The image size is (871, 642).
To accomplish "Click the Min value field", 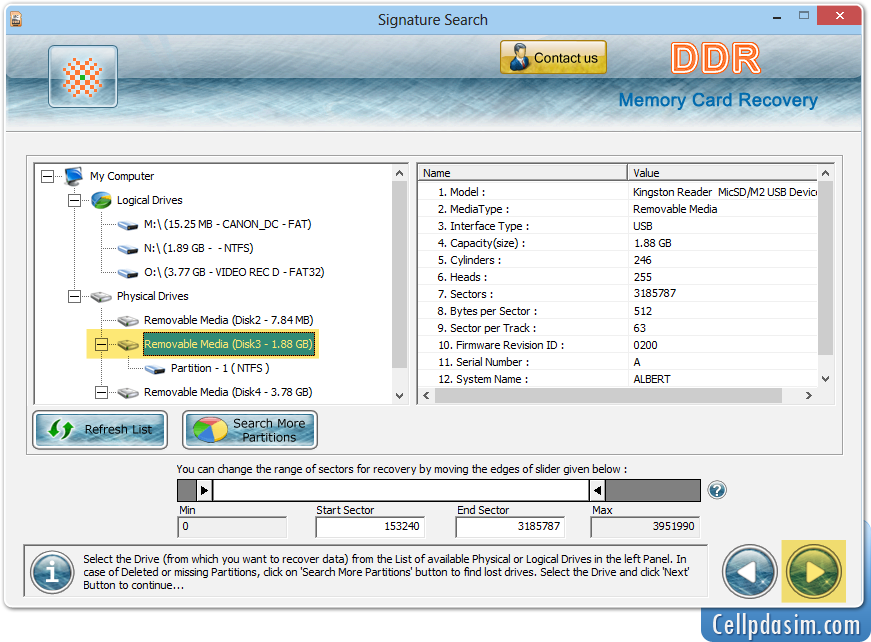I will pyautogui.click(x=232, y=526).
